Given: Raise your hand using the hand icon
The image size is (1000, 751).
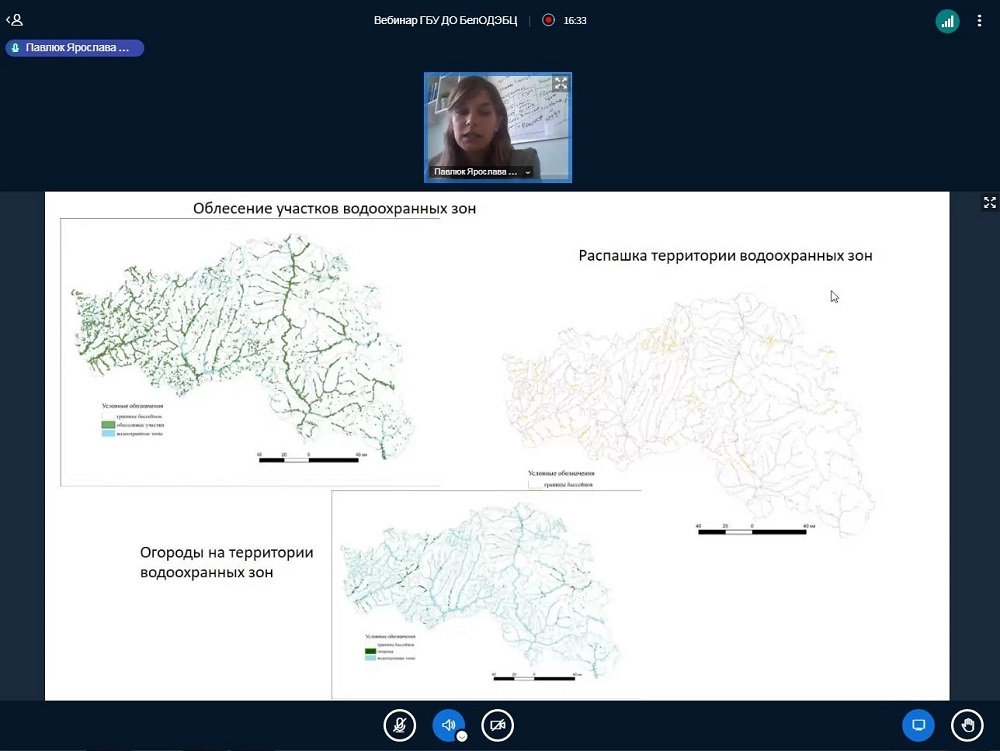Looking at the screenshot, I should [x=967, y=725].
